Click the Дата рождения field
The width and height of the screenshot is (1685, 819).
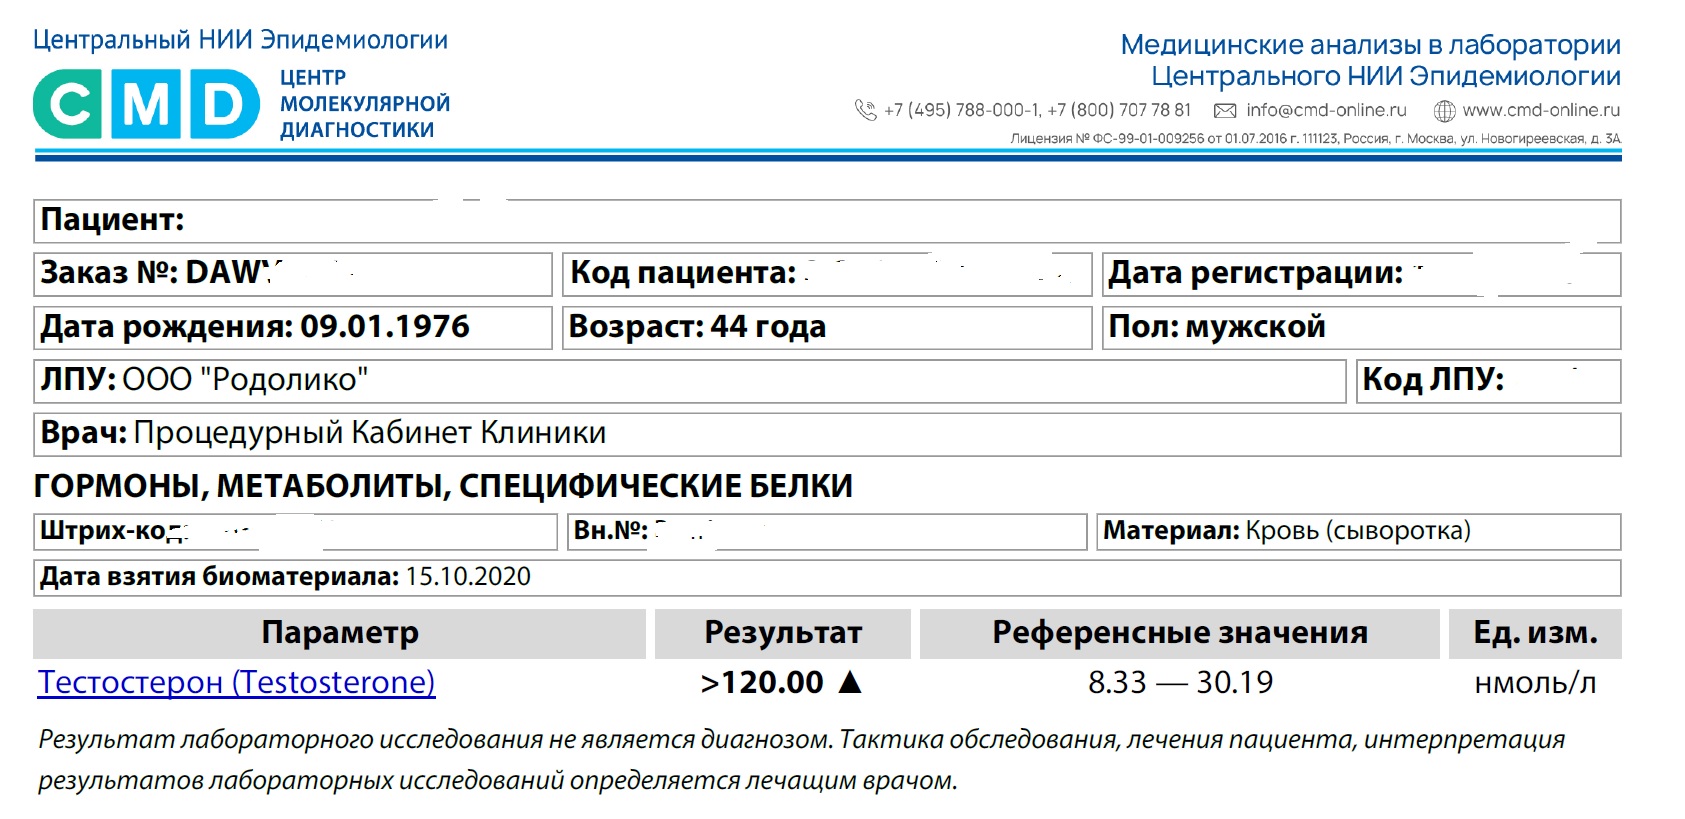pyautogui.click(x=292, y=327)
